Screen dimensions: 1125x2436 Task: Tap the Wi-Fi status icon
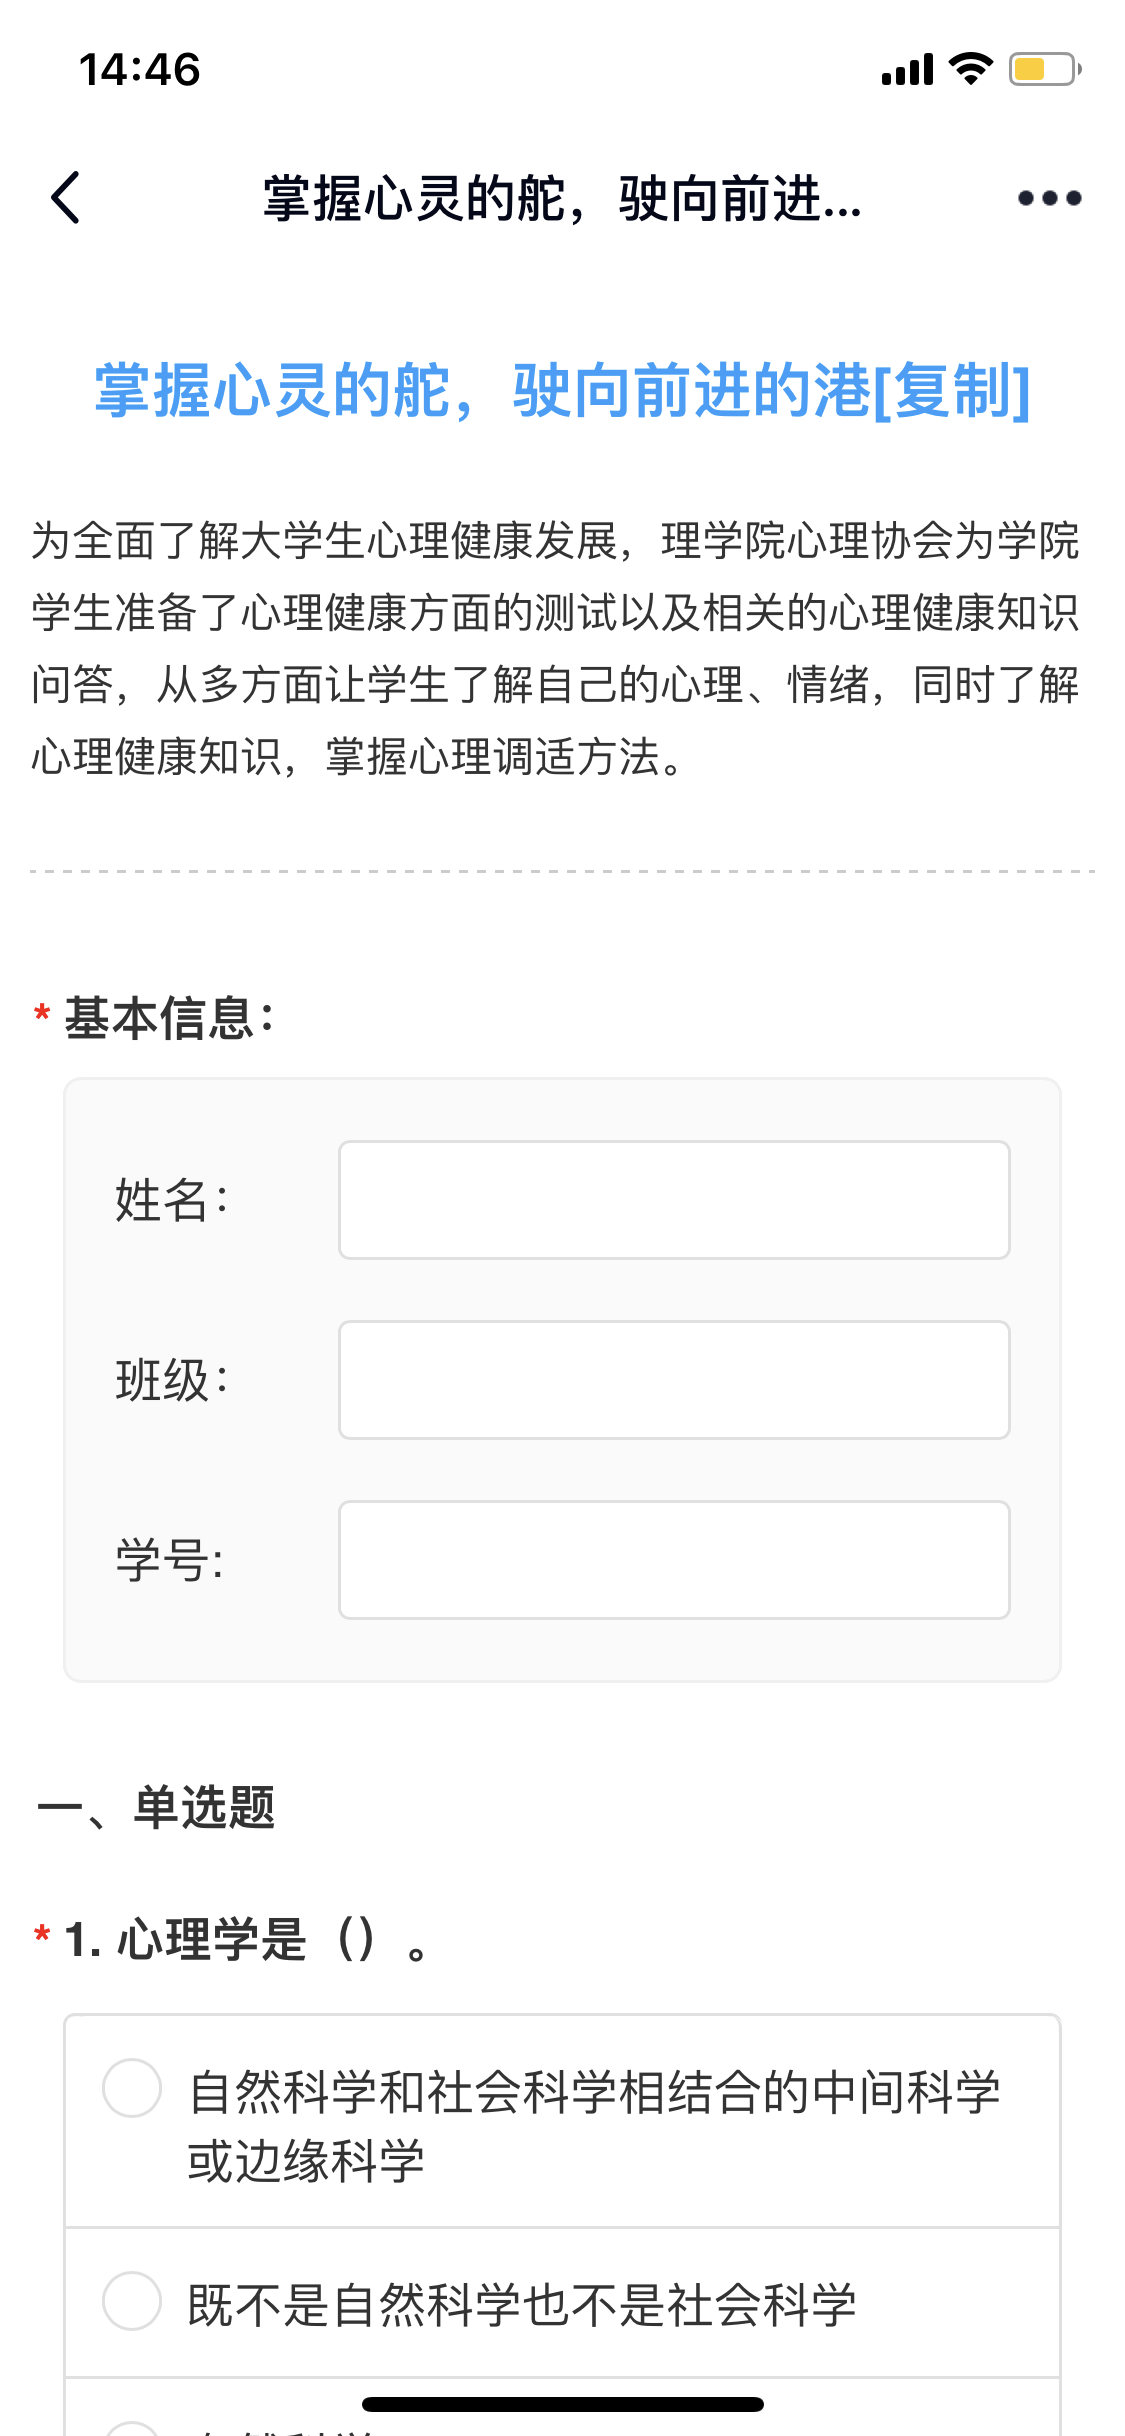970,69
